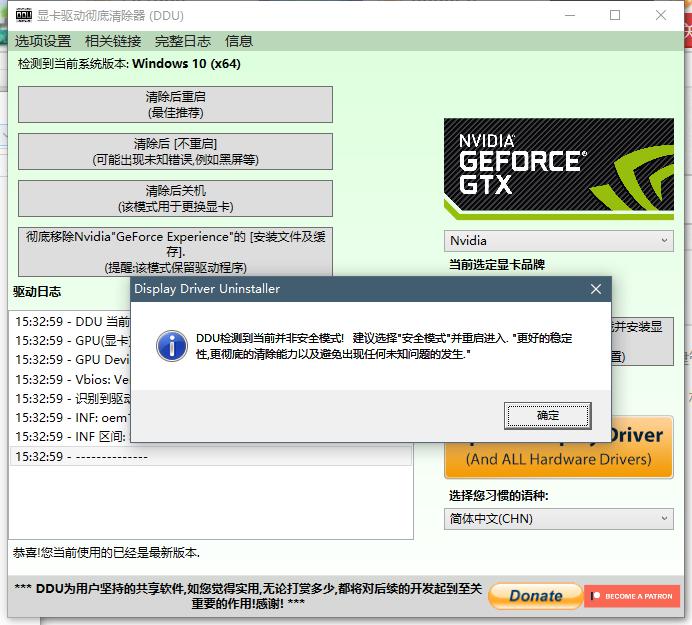692x625 pixels.
Task: Expand the Nvidia brand dropdown
Action: (x=559, y=241)
